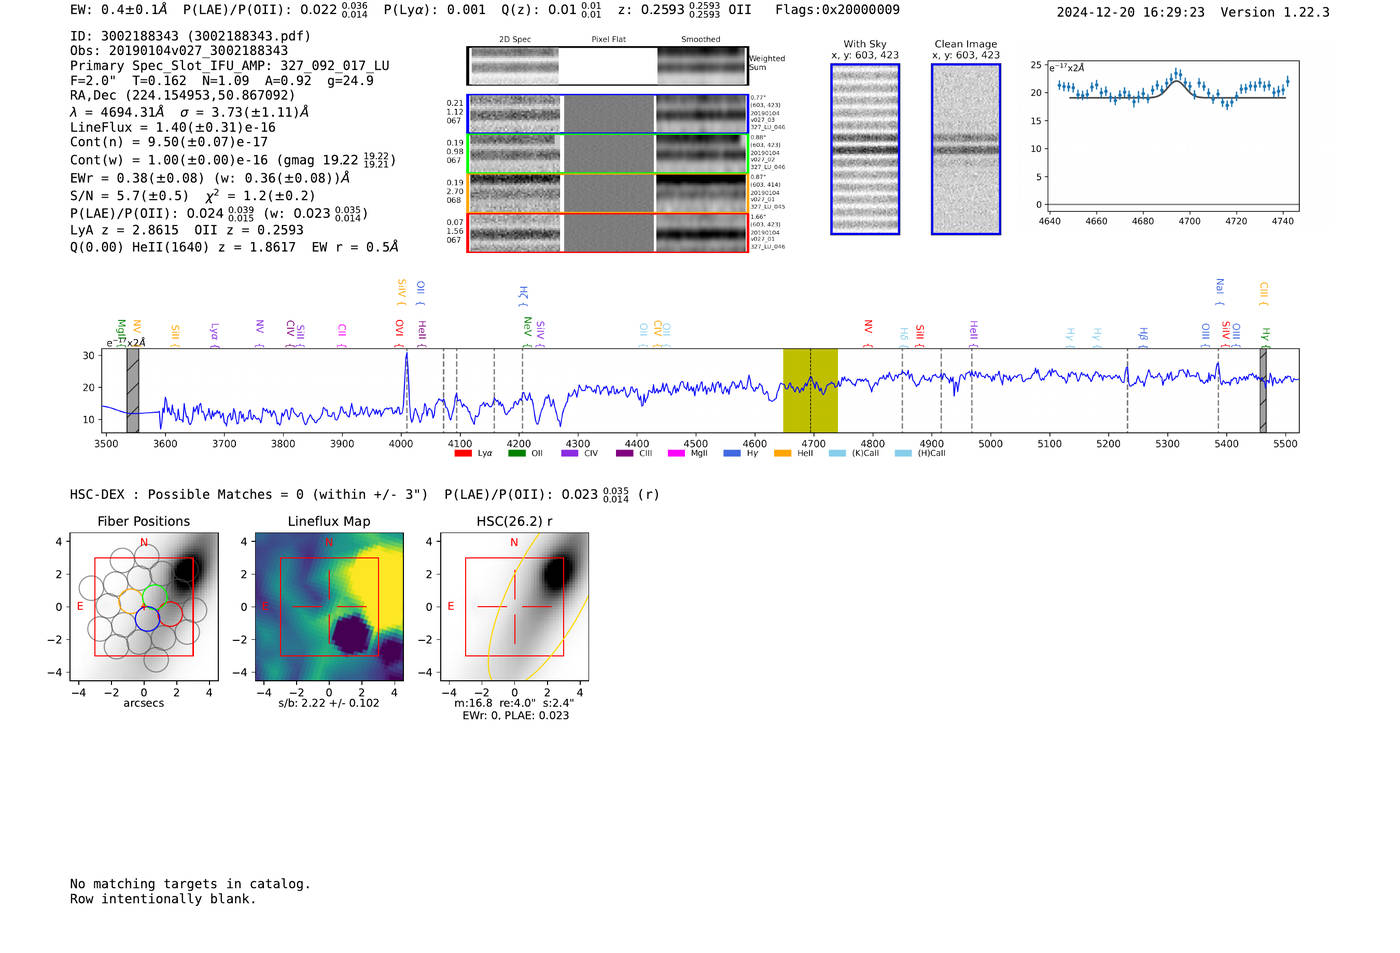Click the blue-circled fiber in Fiber Positions

(x=147, y=619)
